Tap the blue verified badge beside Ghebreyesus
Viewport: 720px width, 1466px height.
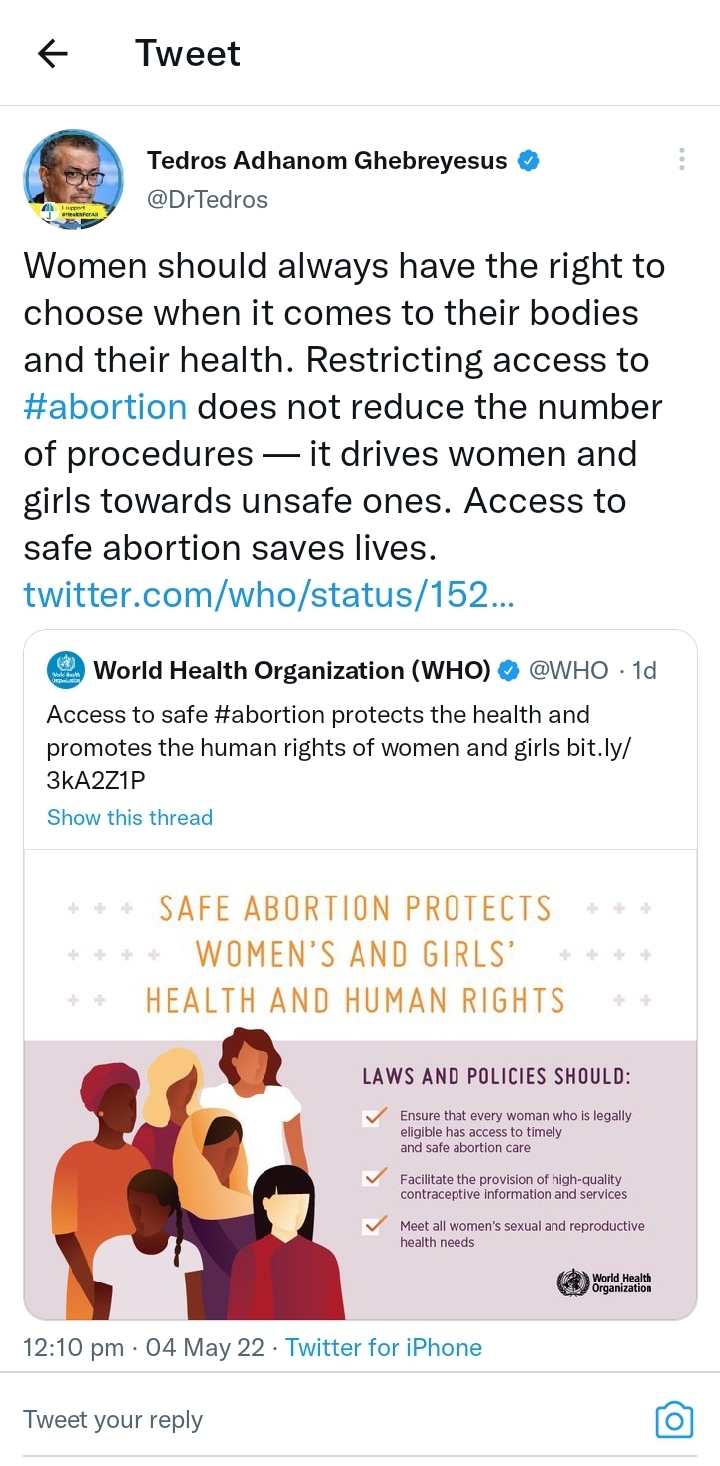coord(528,160)
